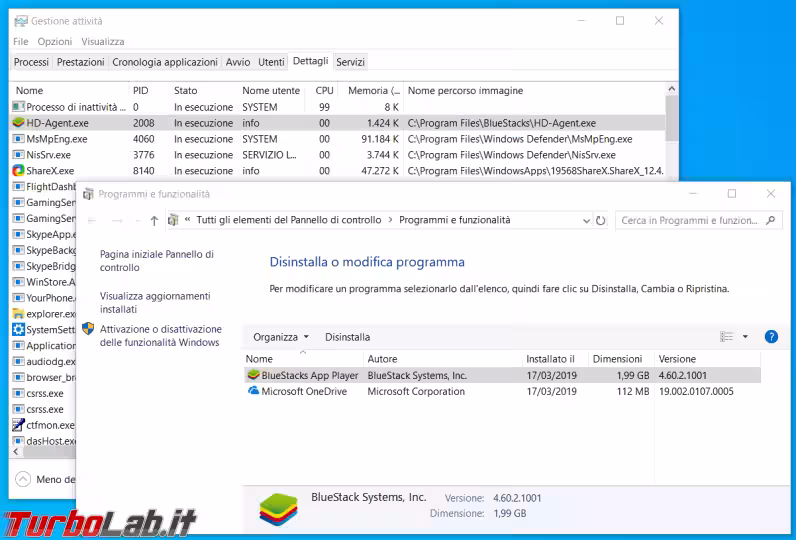The image size is (796, 540).
Task: Select dasHost.exe process row
Action: click(x=44, y=441)
